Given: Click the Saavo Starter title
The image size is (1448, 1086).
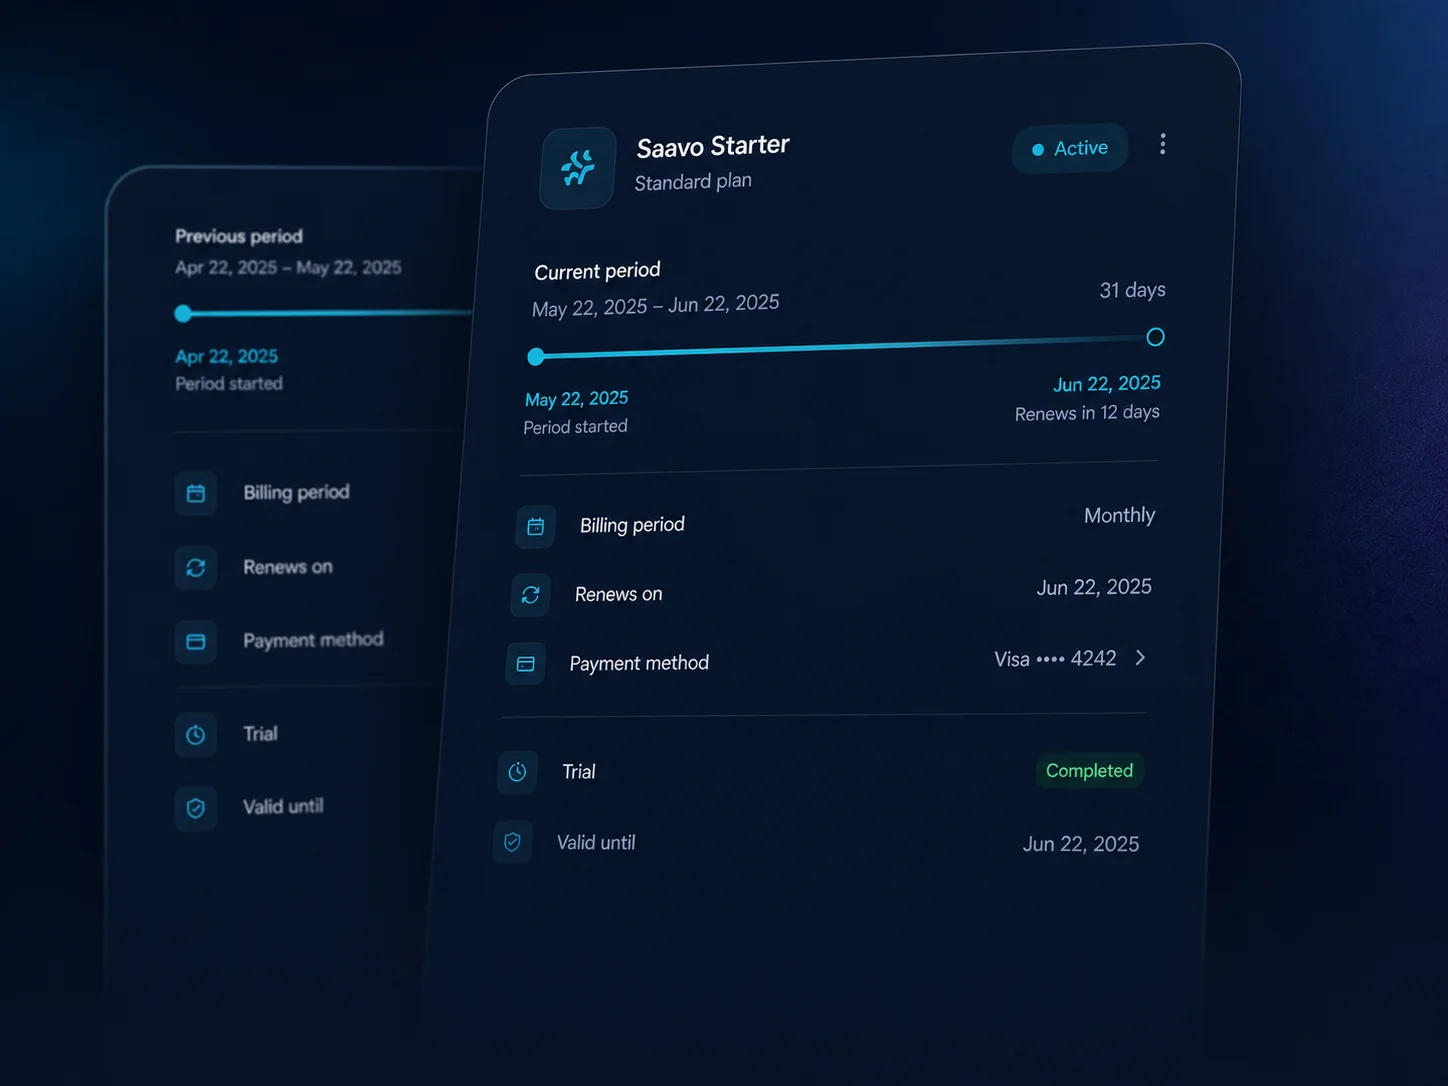Looking at the screenshot, I should point(713,146).
